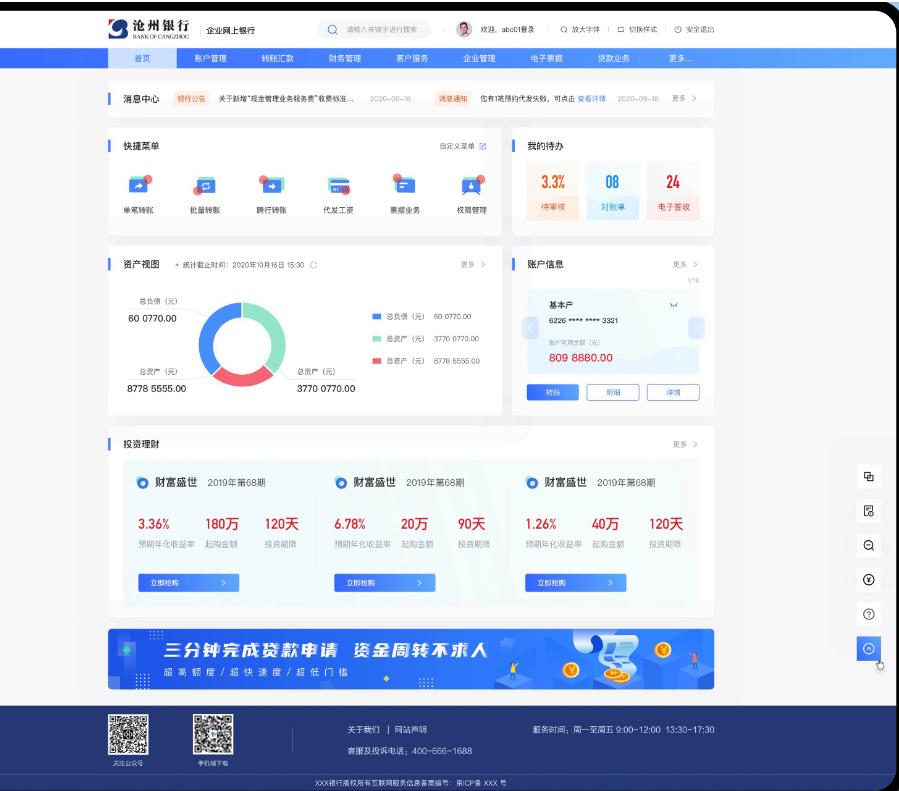Open the 网站声明 footer link
This screenshot has width=899, height=791.
(x=411, y=730)
